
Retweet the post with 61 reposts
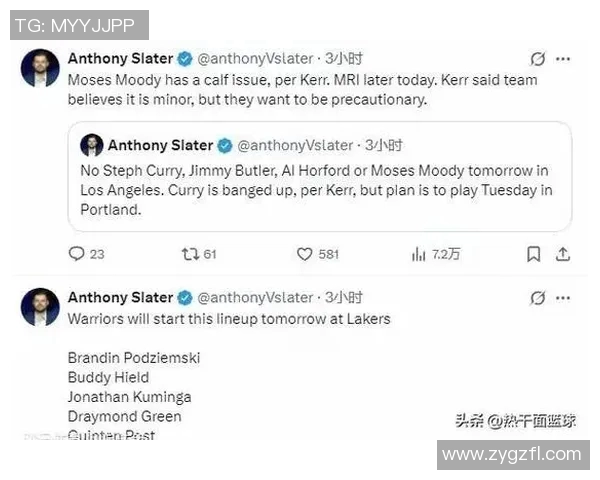pos(190,254)
